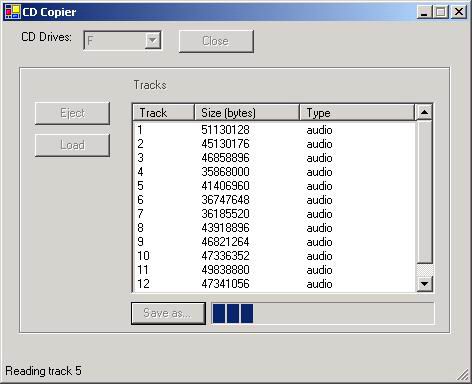Image resolution: width=472 pixels, height=384 pixels.
Task: Click size value 46821264
Action: 225,242
